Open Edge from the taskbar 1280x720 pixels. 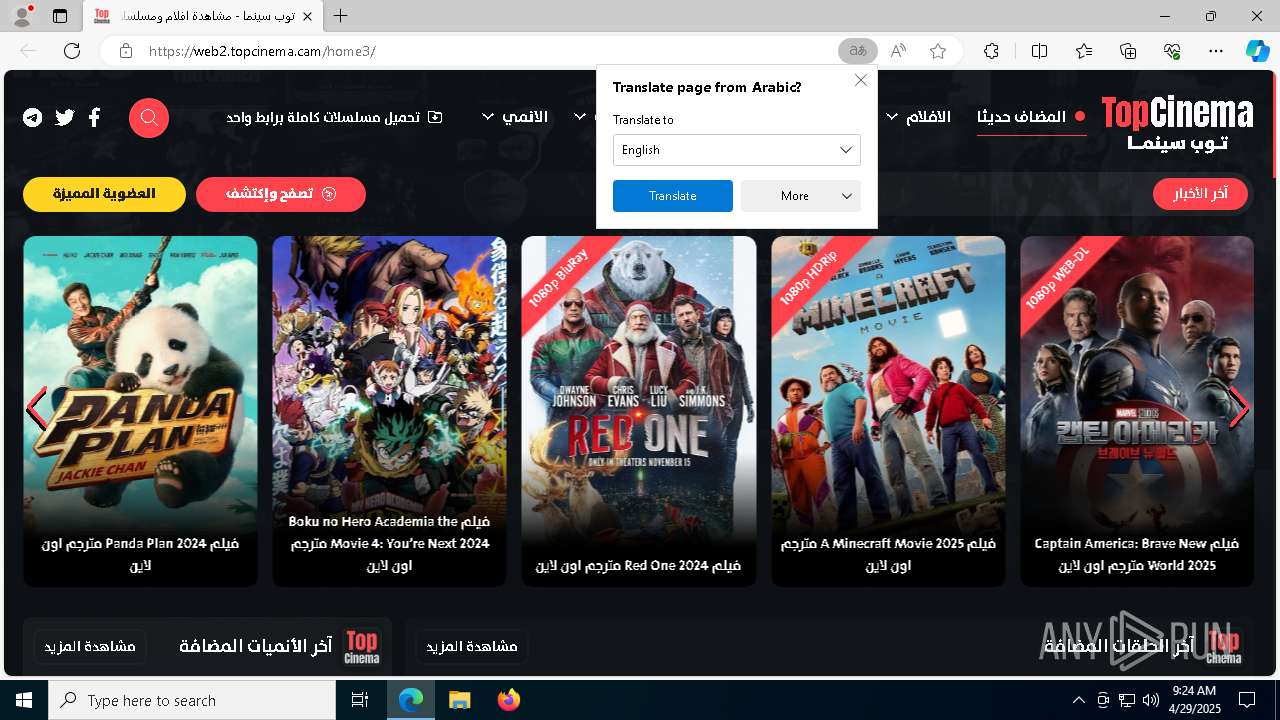[411, 700]
